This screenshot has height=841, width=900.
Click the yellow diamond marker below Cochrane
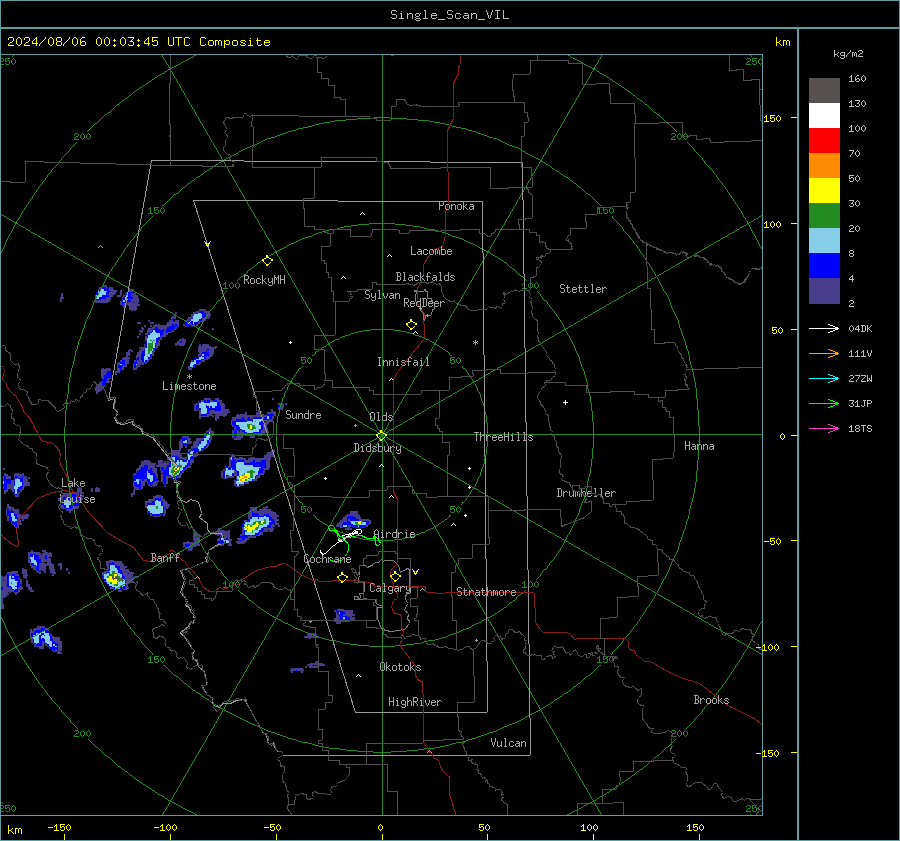342,578
